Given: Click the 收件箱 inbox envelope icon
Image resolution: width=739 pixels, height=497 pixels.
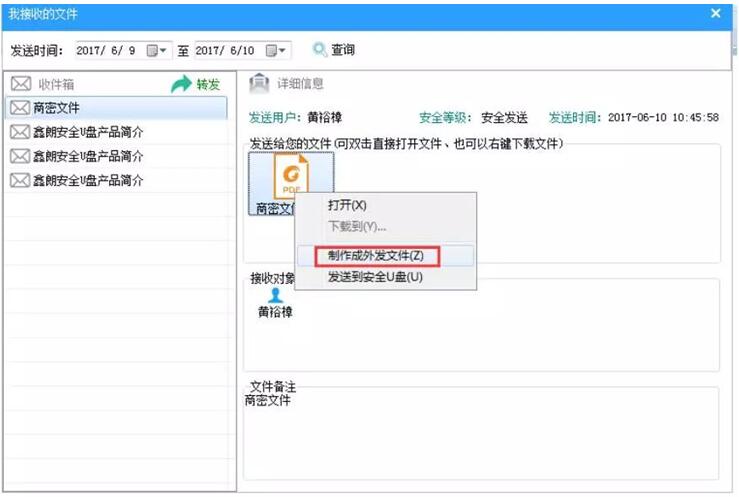Looking at the screenshot, I should [20, 85].
